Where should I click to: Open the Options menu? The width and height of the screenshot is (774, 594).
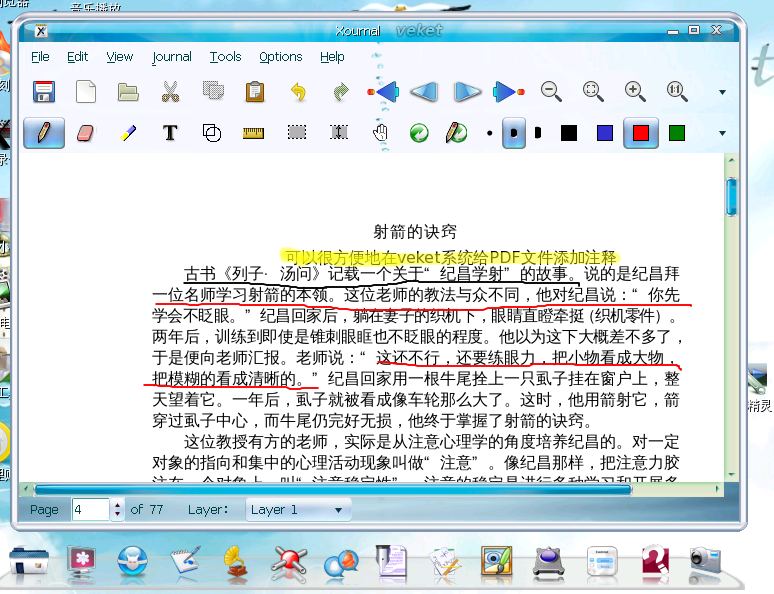point(280,57)
